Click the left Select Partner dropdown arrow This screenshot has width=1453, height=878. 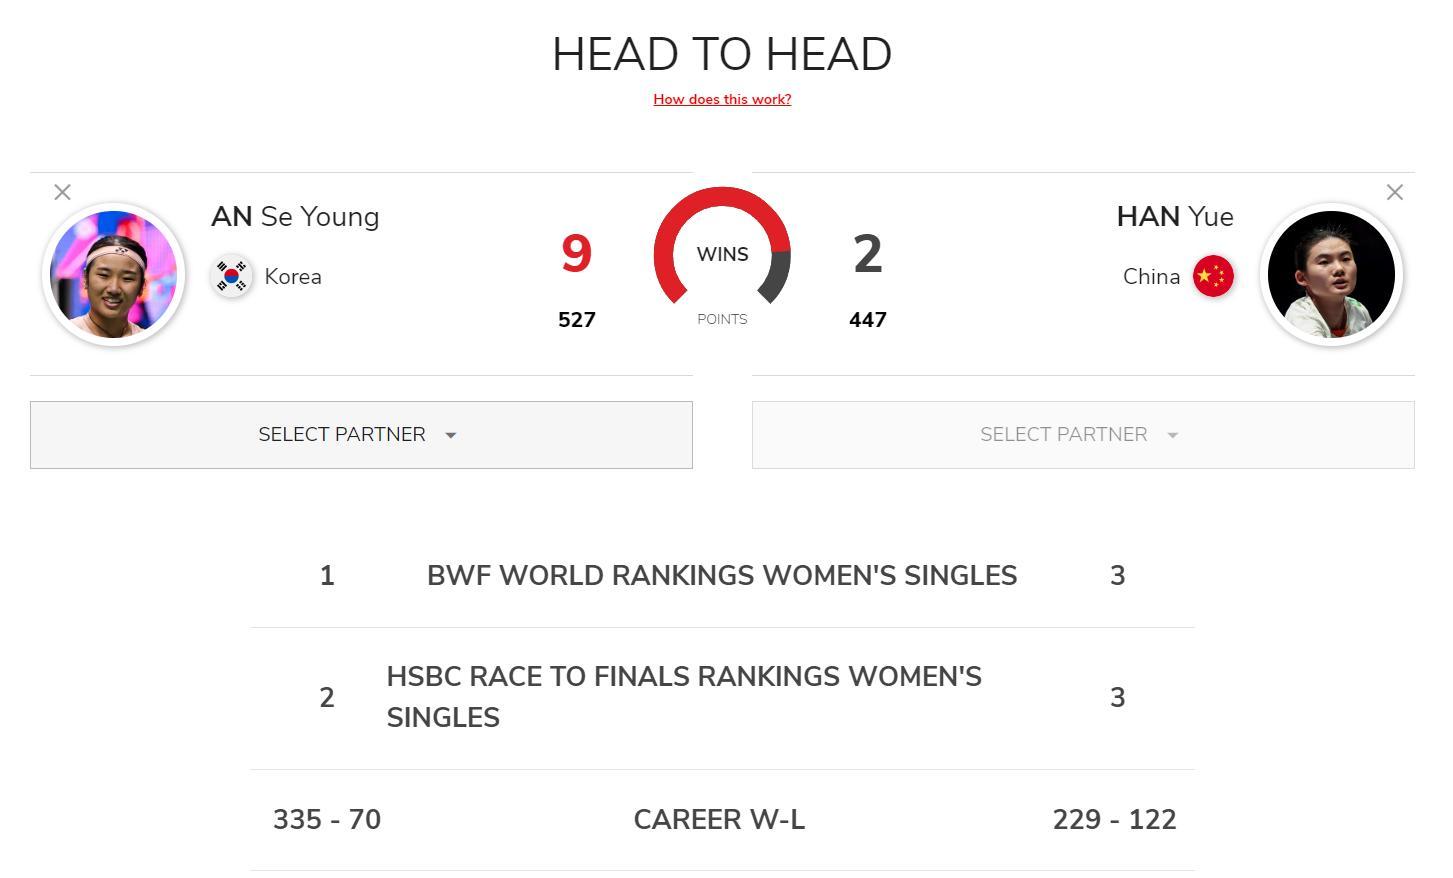pyautogui.click(x=451, y=435)
